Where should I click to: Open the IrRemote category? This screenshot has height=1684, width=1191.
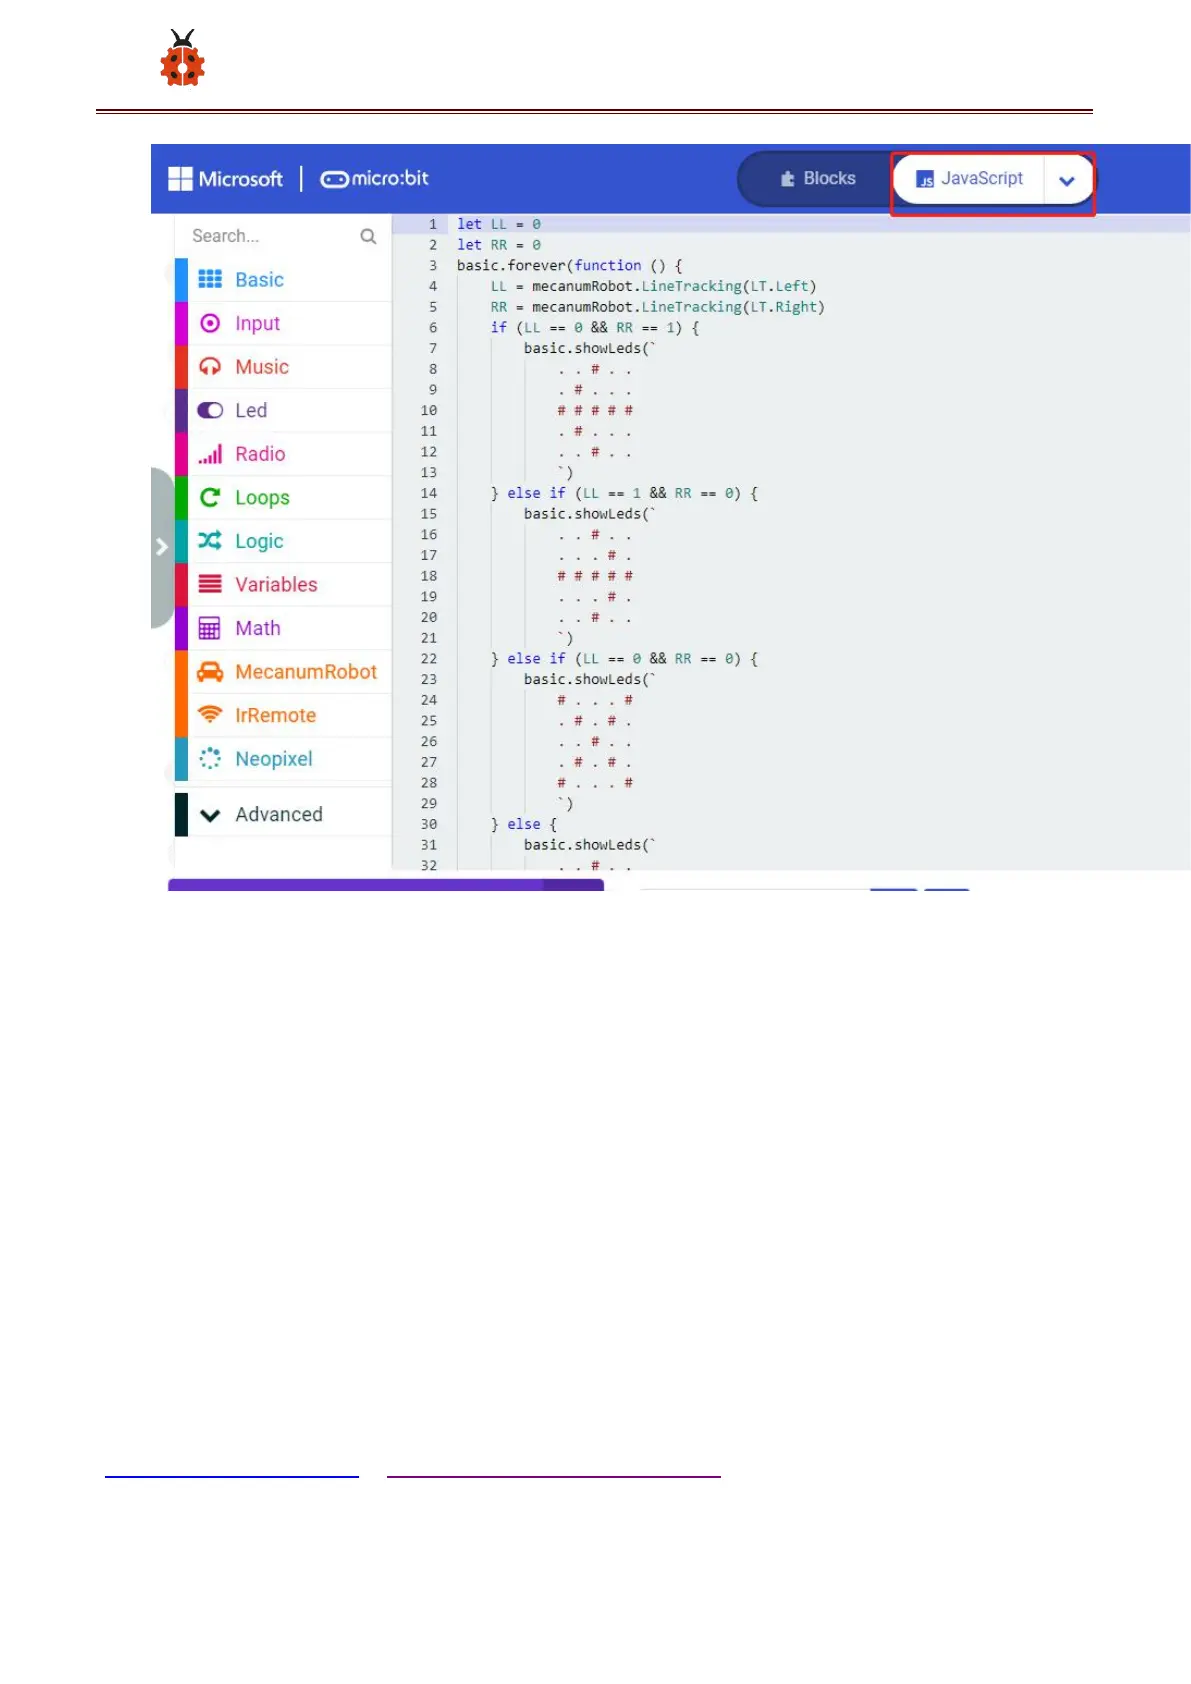[283, 715]
